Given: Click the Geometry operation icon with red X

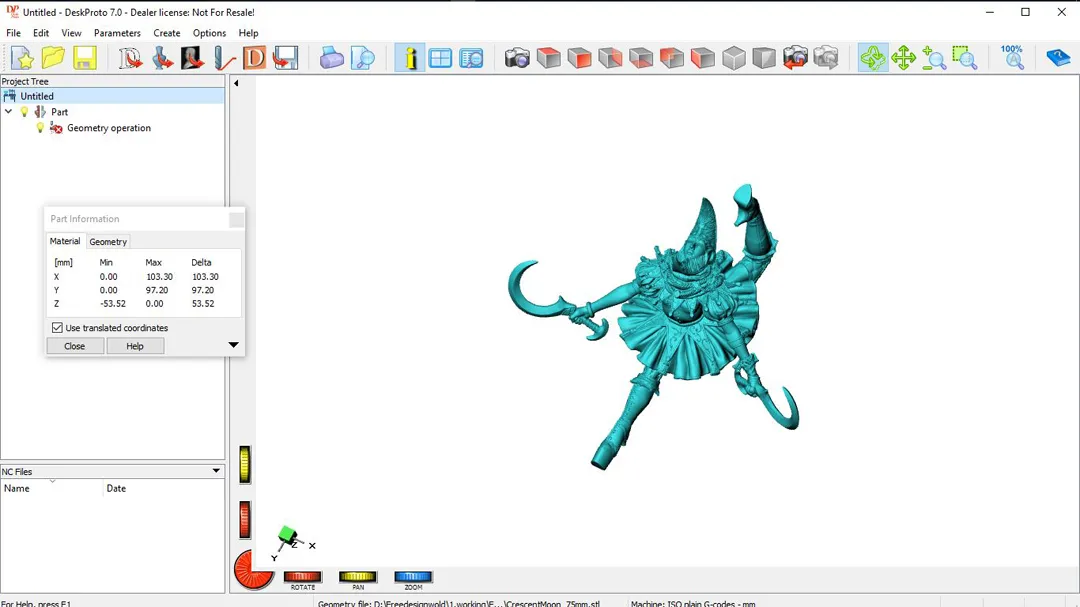Looking at the screenshot, I should [x=56, y=128].
